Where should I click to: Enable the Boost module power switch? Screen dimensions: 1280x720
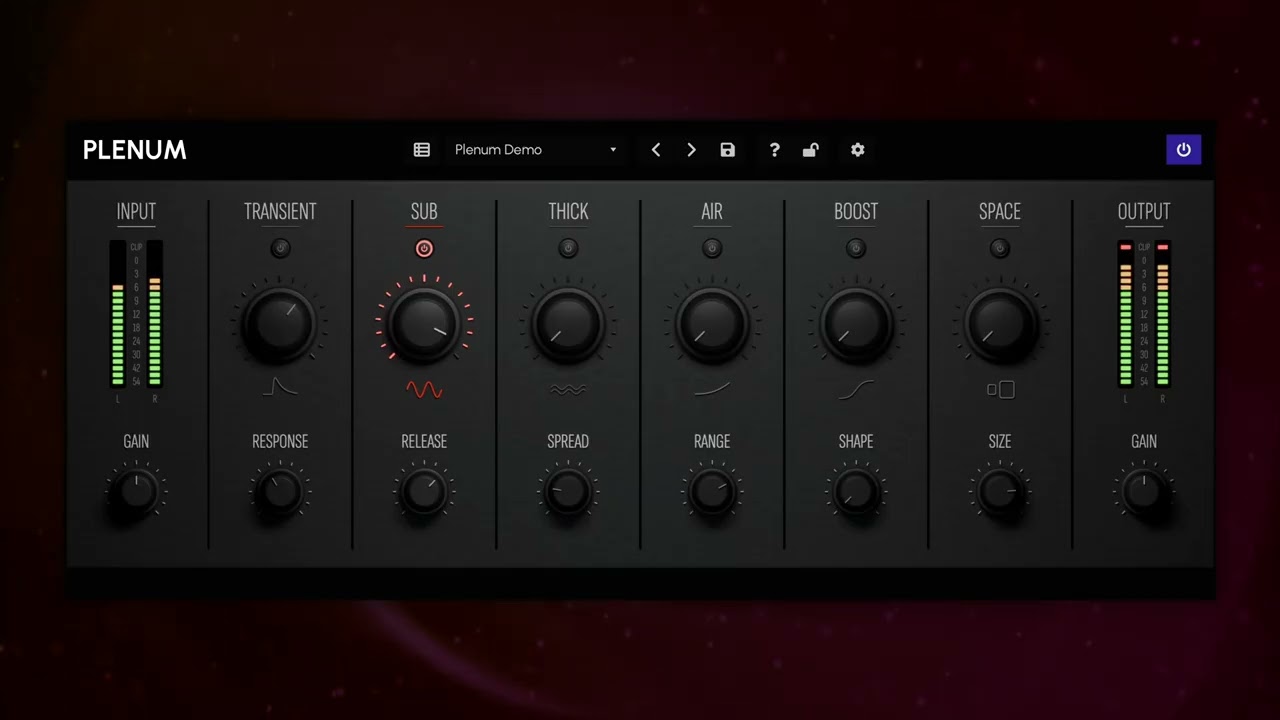[x=856, y=248]
